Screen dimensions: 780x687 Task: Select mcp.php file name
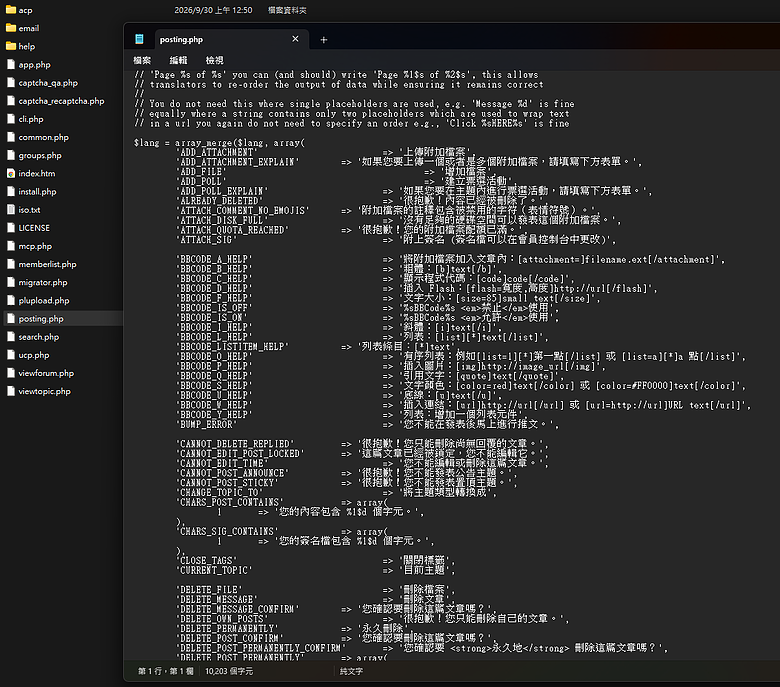point(35,246)
